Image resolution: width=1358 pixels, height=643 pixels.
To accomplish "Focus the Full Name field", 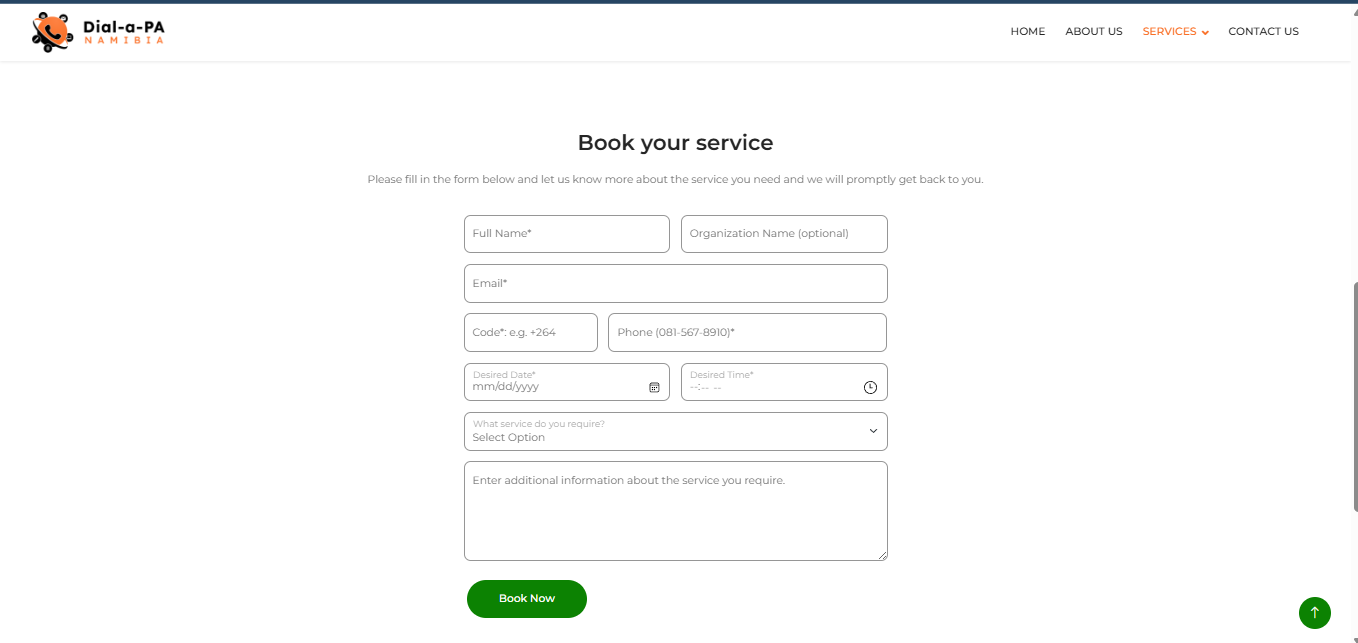I will (x=566, y=234).
